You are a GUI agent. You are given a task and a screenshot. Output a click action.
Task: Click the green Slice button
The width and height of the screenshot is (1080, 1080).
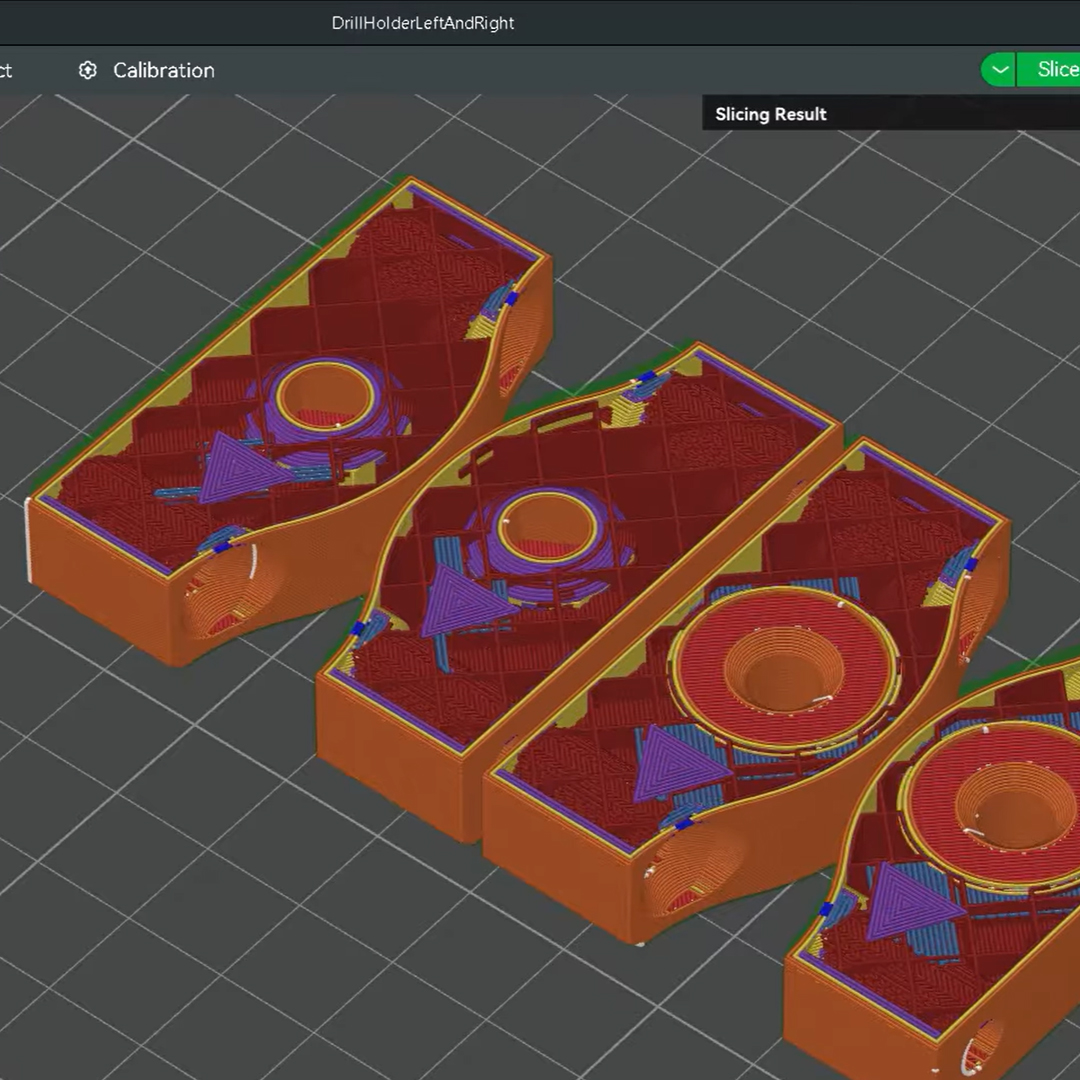coord(1049,70)
